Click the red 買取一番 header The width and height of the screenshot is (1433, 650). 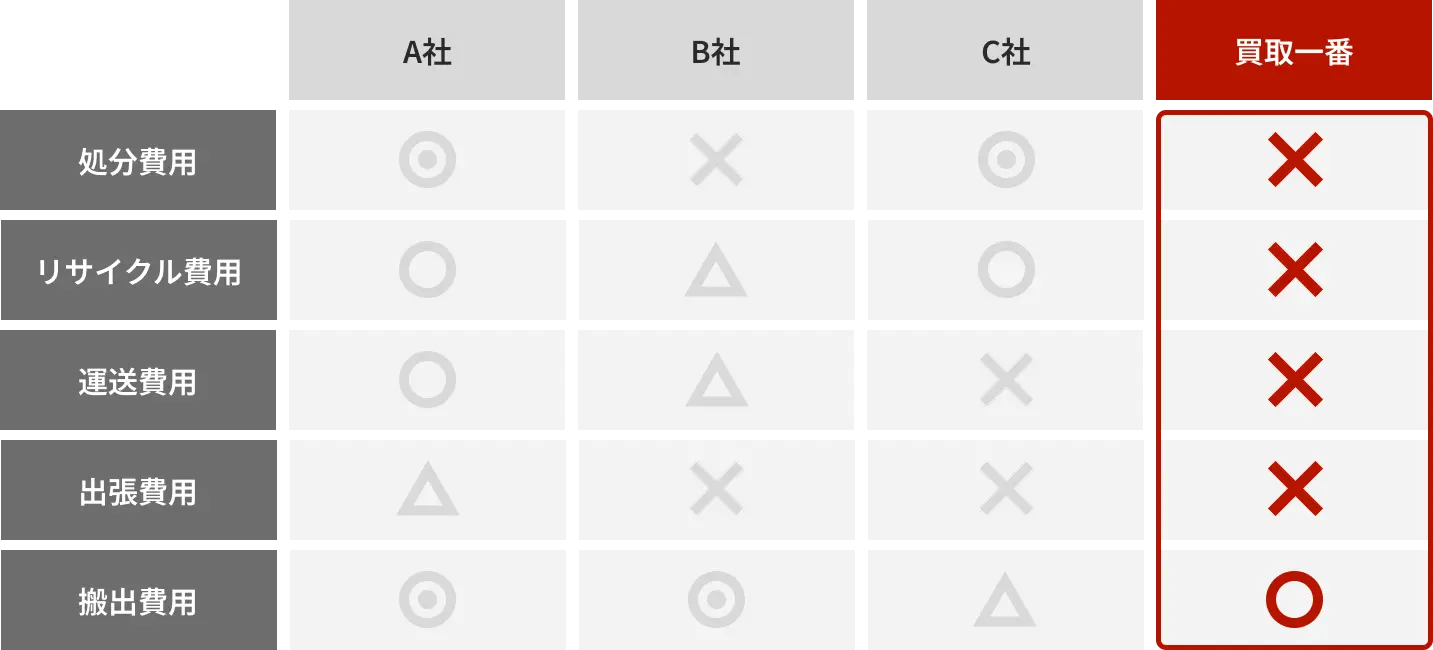pos(1294,52)
